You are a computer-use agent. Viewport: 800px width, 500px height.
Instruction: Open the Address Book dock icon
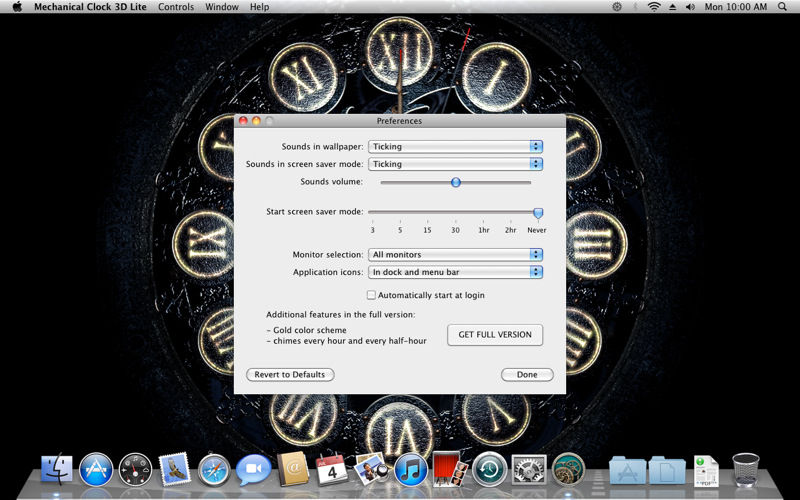pos(293,469)
